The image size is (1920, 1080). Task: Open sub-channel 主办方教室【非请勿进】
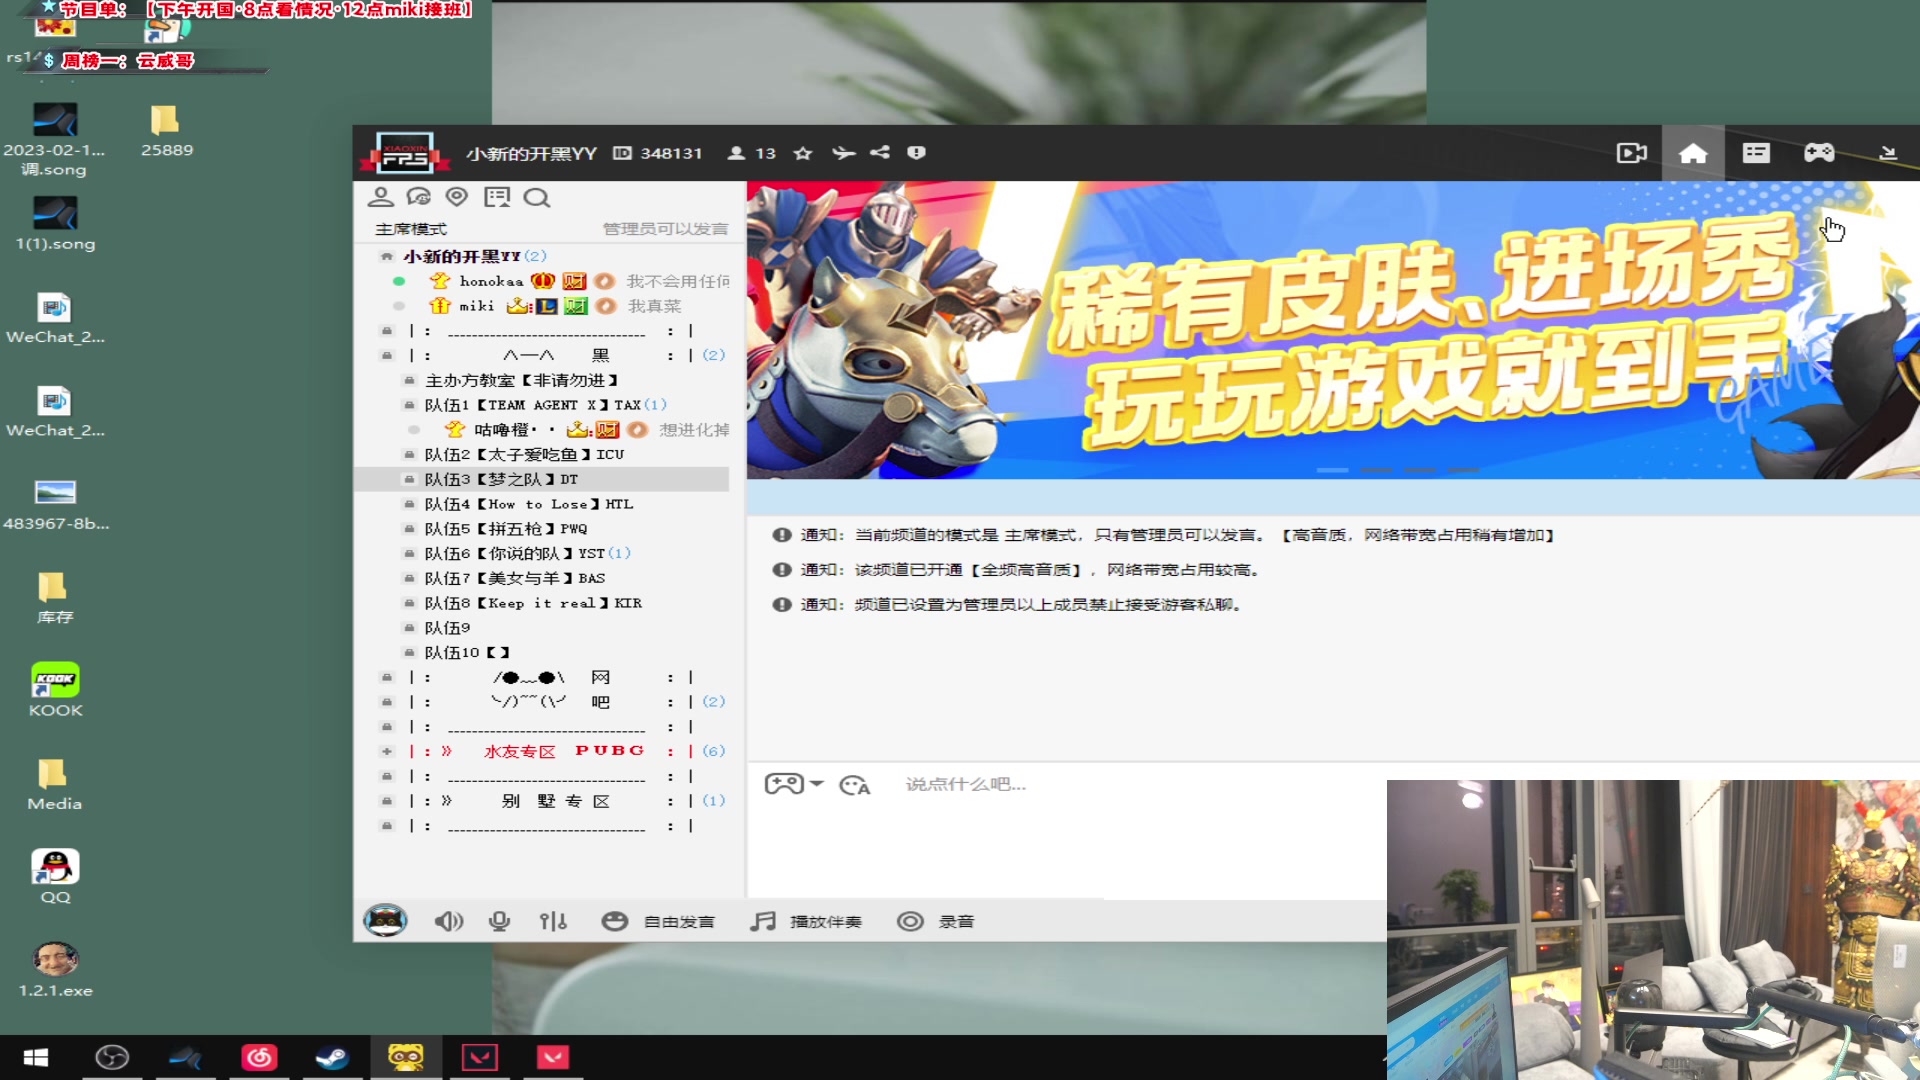(521, 380)
